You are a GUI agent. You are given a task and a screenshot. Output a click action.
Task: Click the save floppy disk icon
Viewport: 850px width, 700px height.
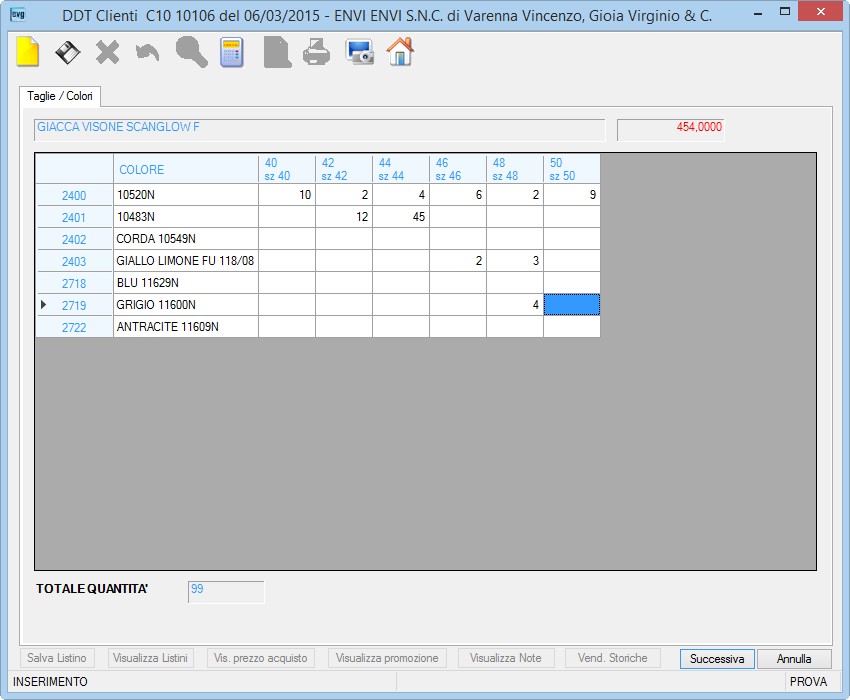click(x=68, y=53)
